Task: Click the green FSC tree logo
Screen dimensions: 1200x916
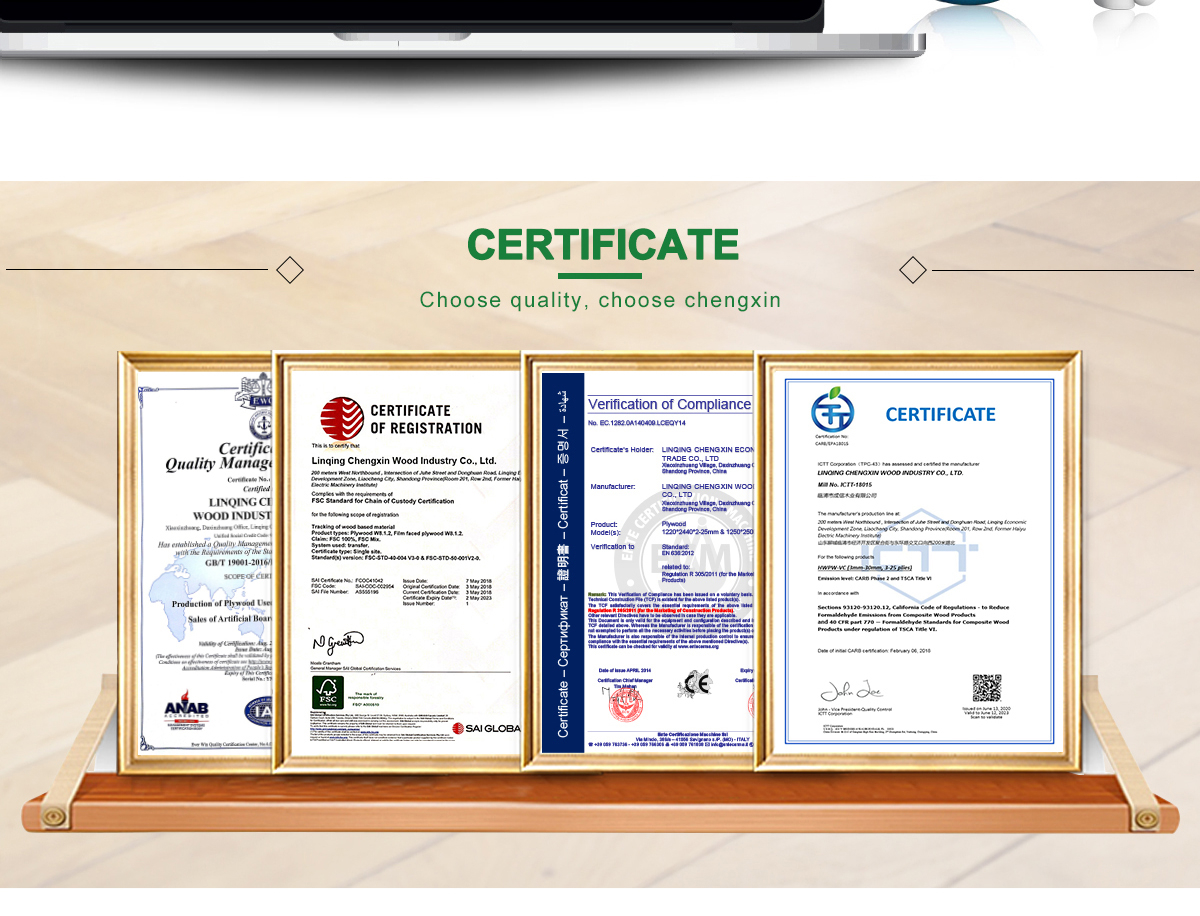Action: click(328, 693)
